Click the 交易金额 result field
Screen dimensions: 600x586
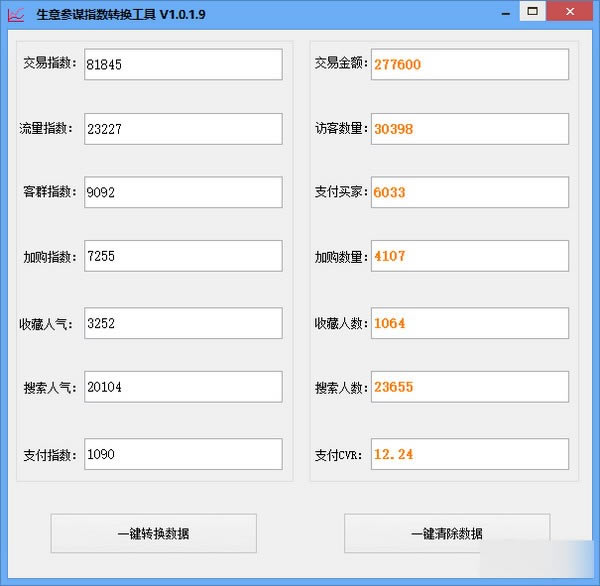click(469, 64)
